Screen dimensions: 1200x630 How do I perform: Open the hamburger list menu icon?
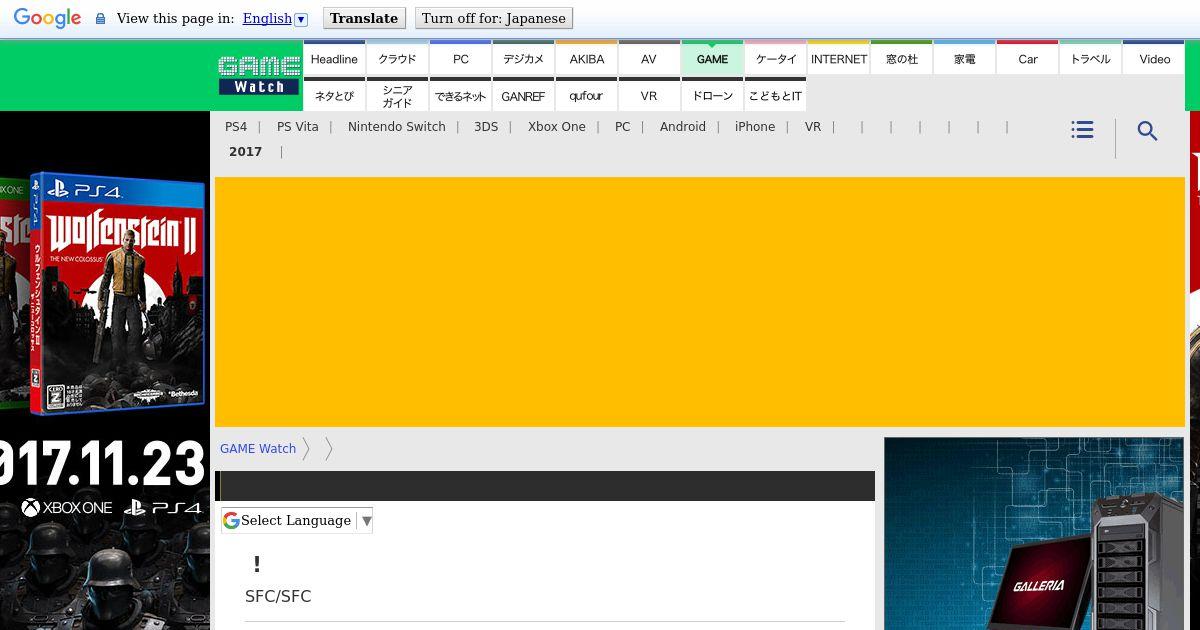click(x=1082, y=130)
